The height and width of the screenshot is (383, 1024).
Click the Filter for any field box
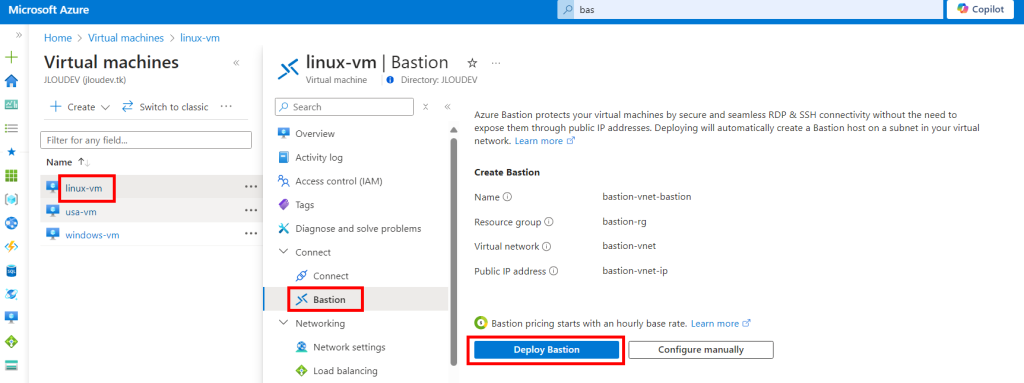(146, 140)
